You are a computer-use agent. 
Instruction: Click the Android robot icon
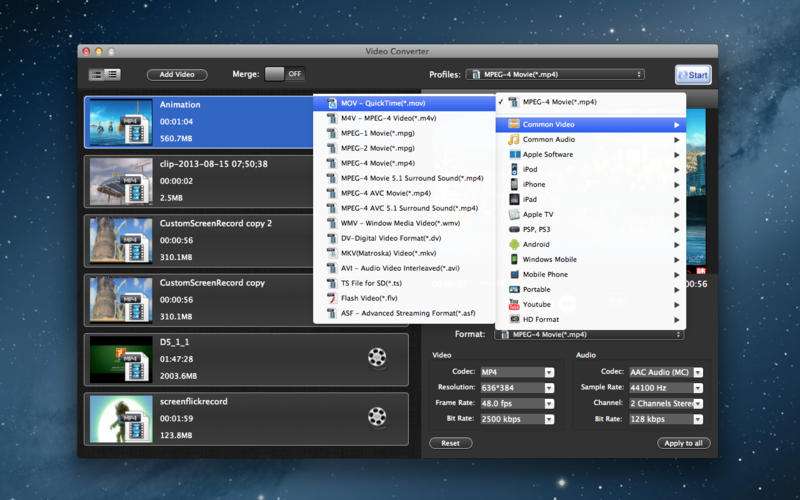point(514,244)
